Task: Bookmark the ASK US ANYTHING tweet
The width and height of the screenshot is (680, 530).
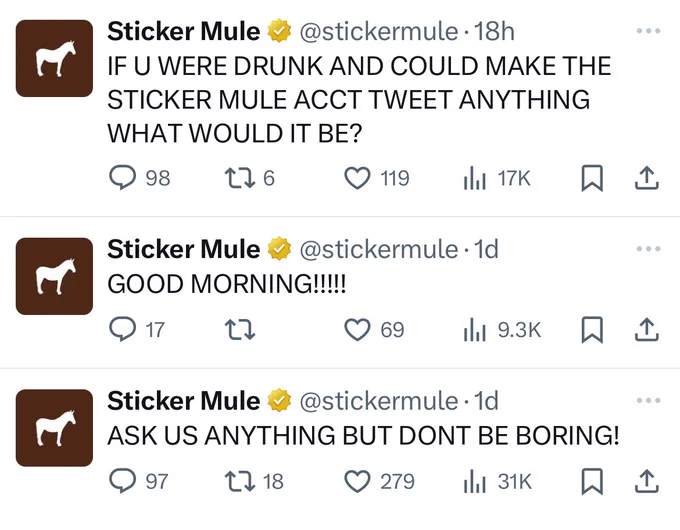Action: point(592,481)
